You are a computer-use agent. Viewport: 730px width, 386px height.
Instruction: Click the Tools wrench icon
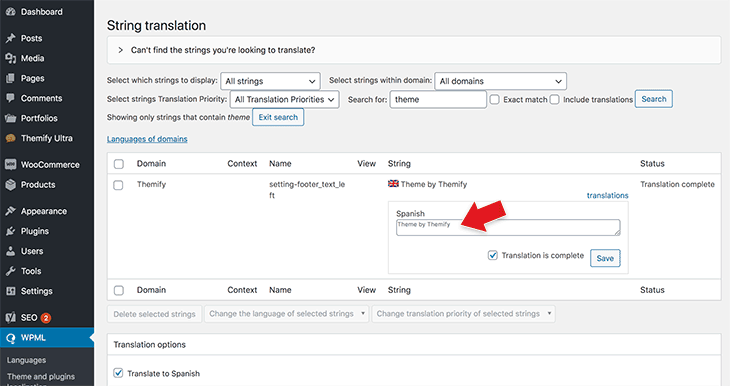[10, 271]
